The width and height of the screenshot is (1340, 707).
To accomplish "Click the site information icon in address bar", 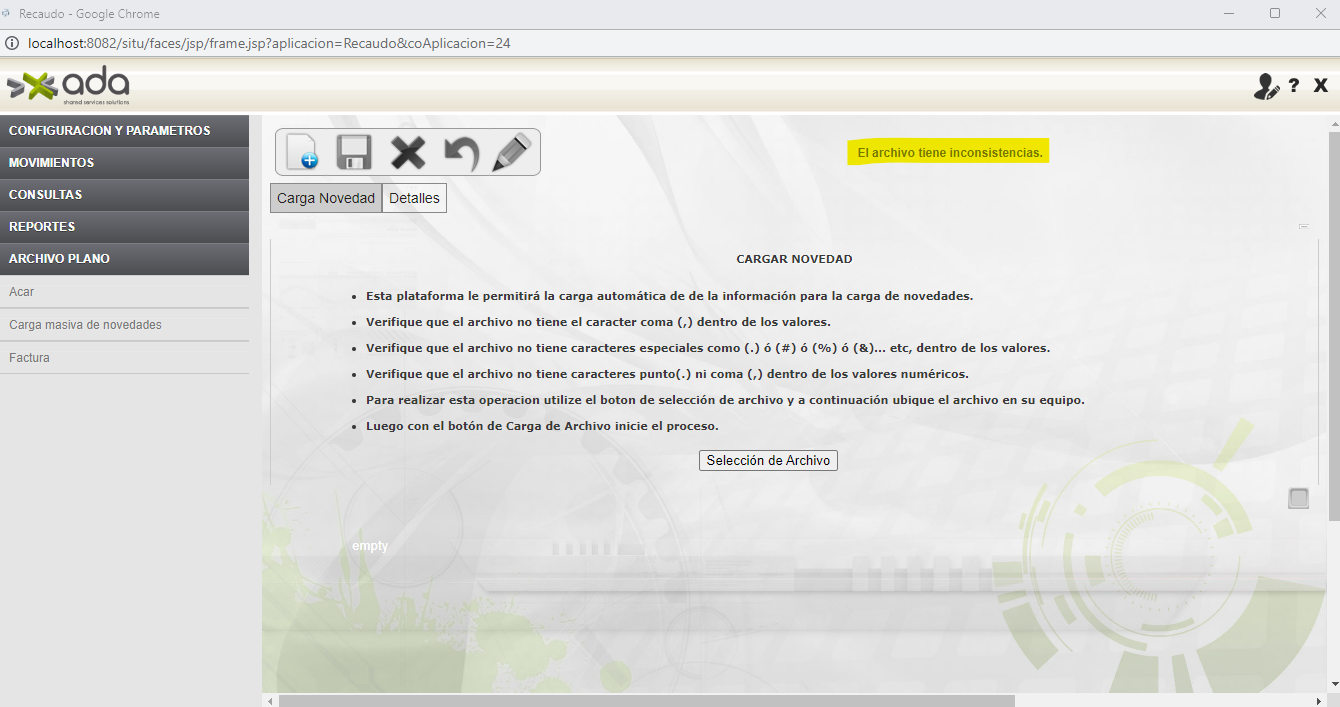I will click(x=12, y=43).
